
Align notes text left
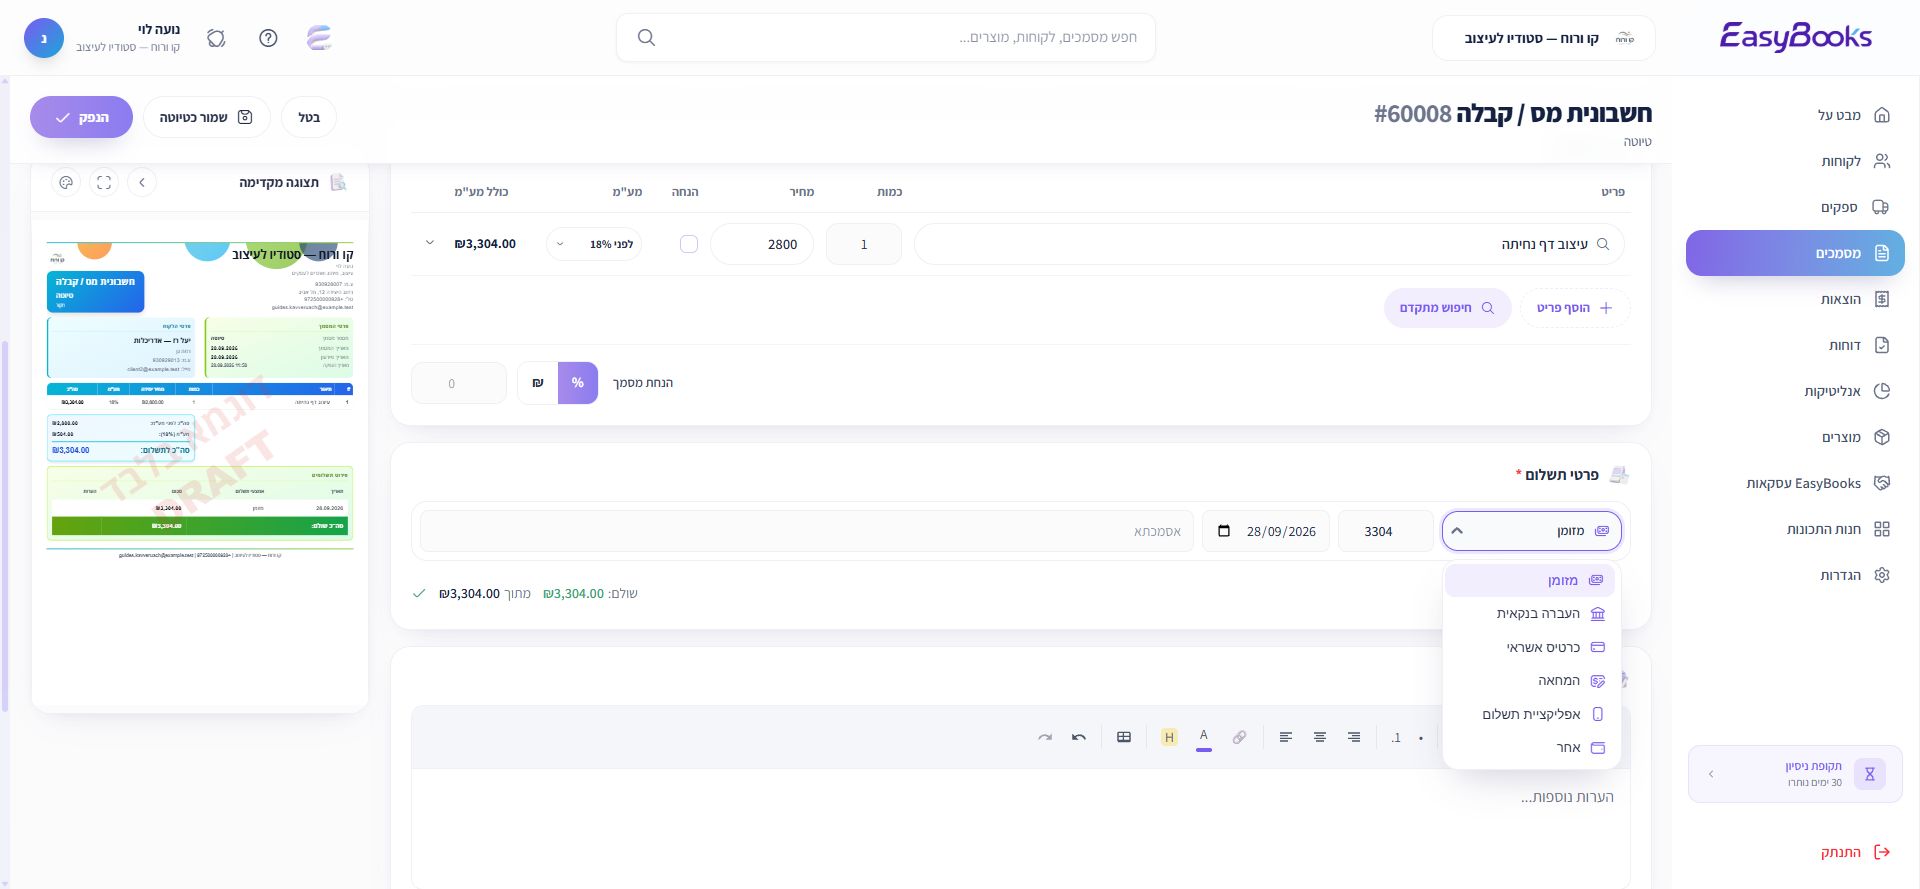pyautogui.click(x=1286, y=737)
